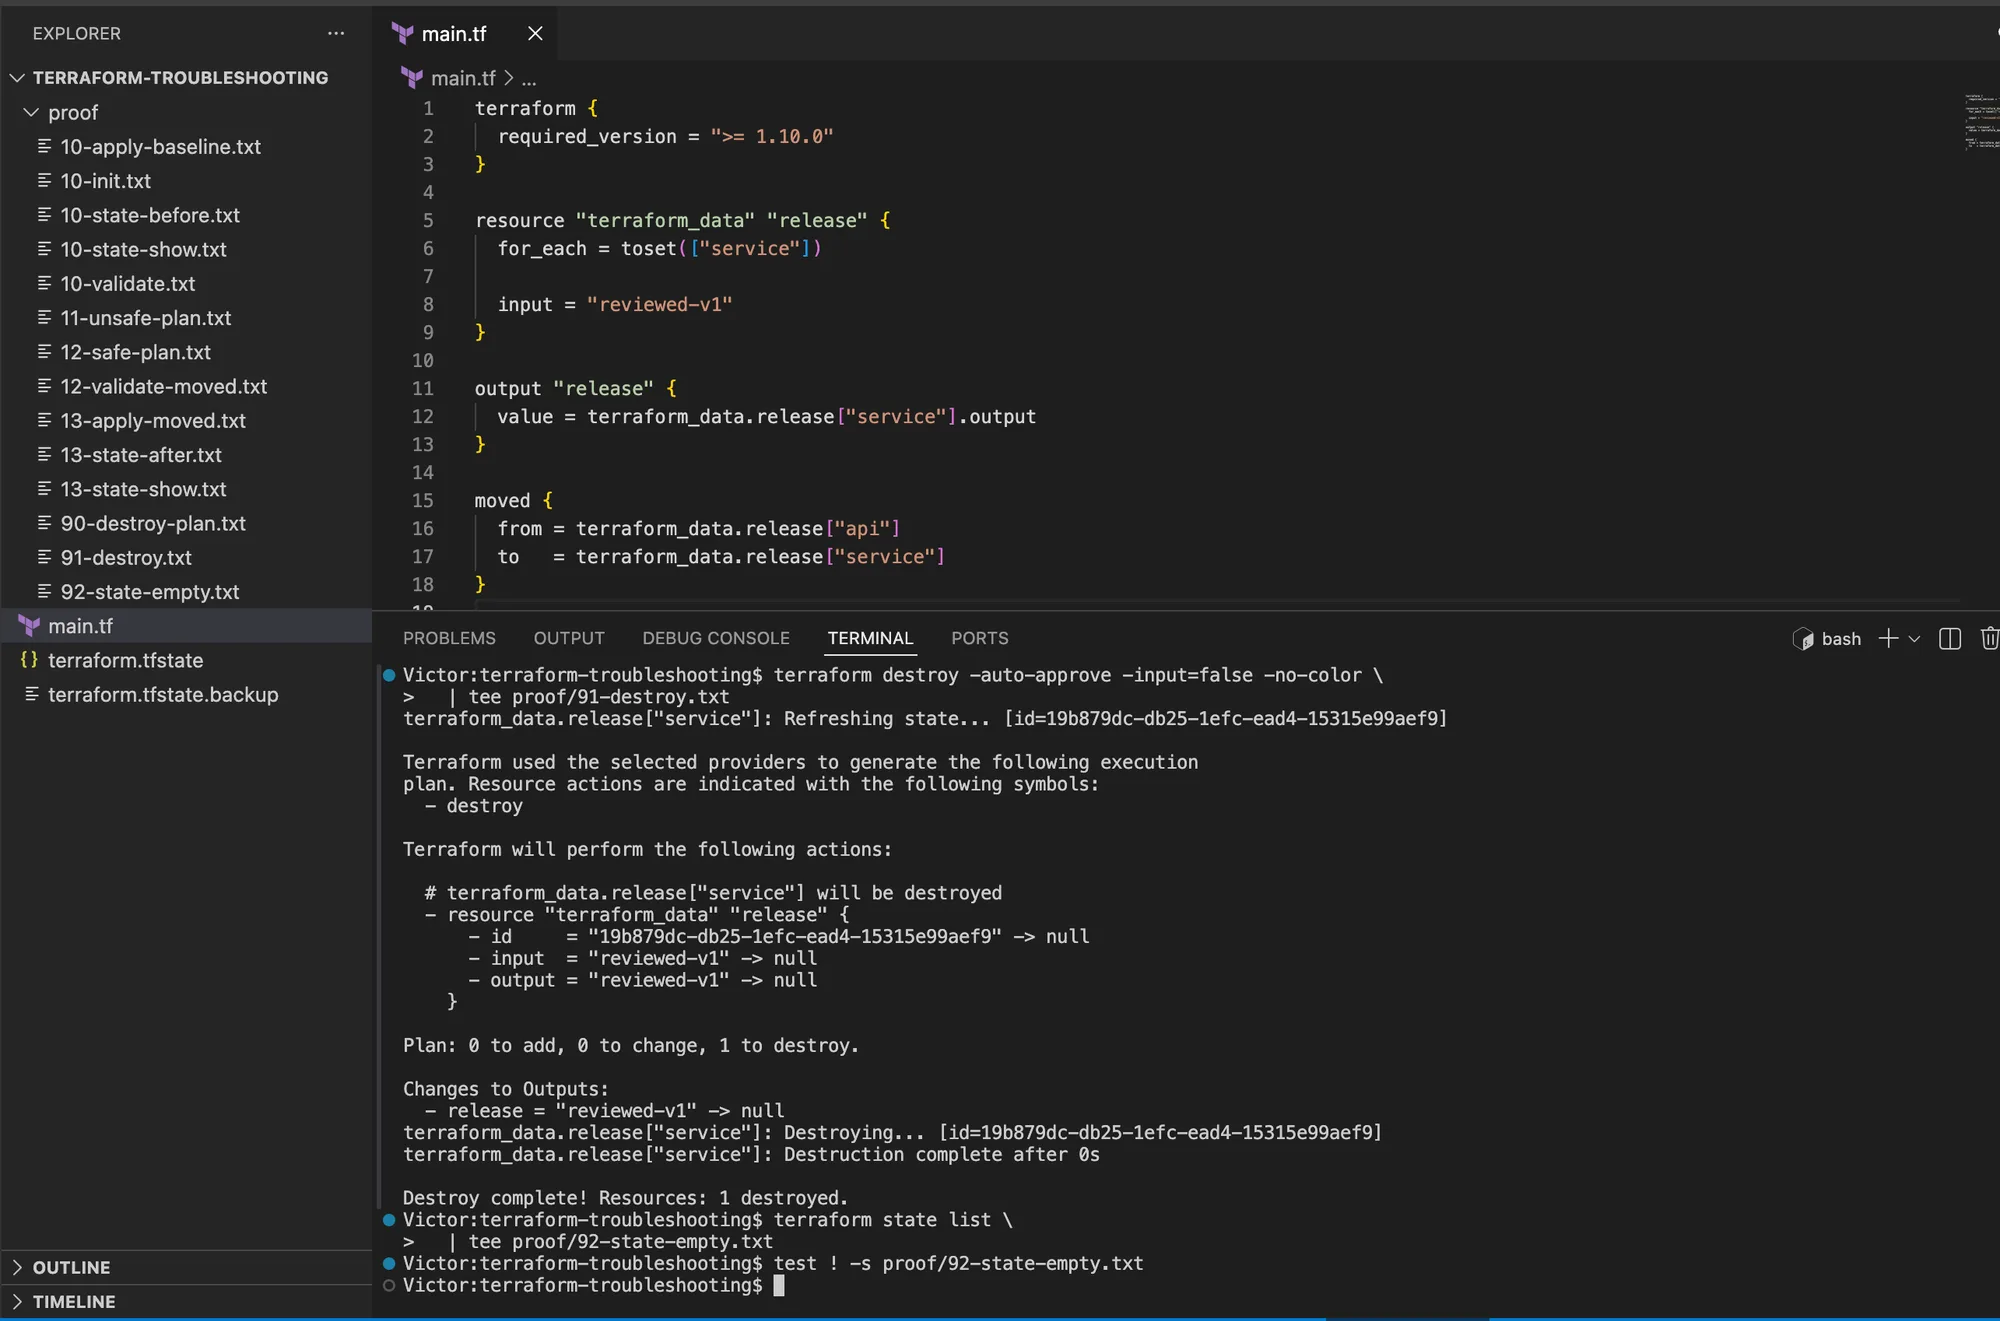Screen dimensions: 2000x1321
Task: Click the "reviewed-v1" input string on line 8
Action: (659, 304)
